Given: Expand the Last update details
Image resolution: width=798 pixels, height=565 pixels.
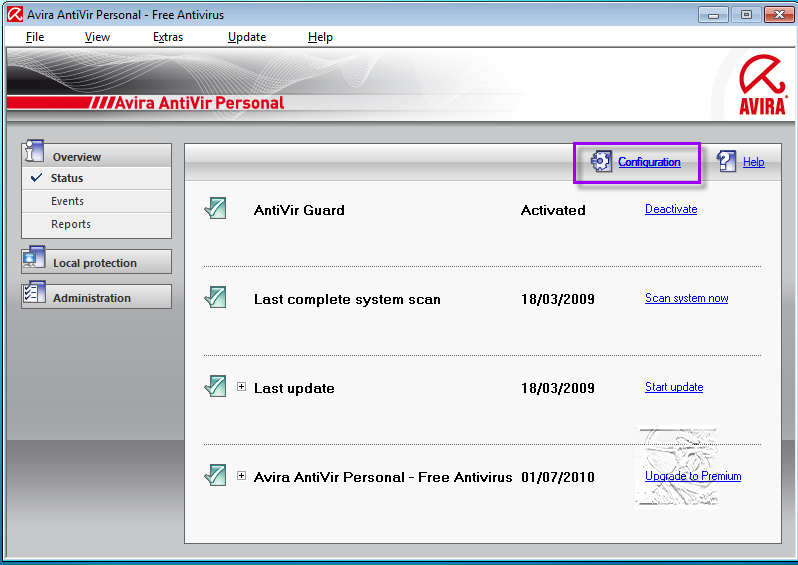Looking at the screenshot, I should (241, 387).
